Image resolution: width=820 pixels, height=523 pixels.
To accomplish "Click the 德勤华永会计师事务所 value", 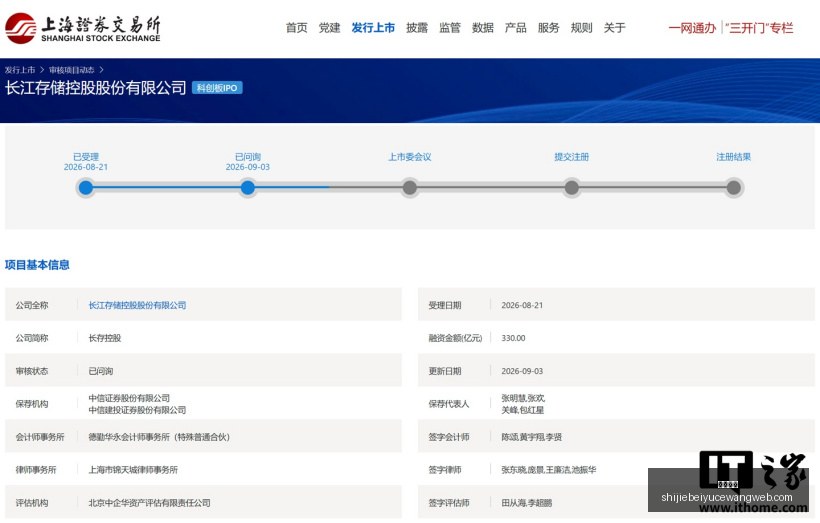I will tap(159, 437).
